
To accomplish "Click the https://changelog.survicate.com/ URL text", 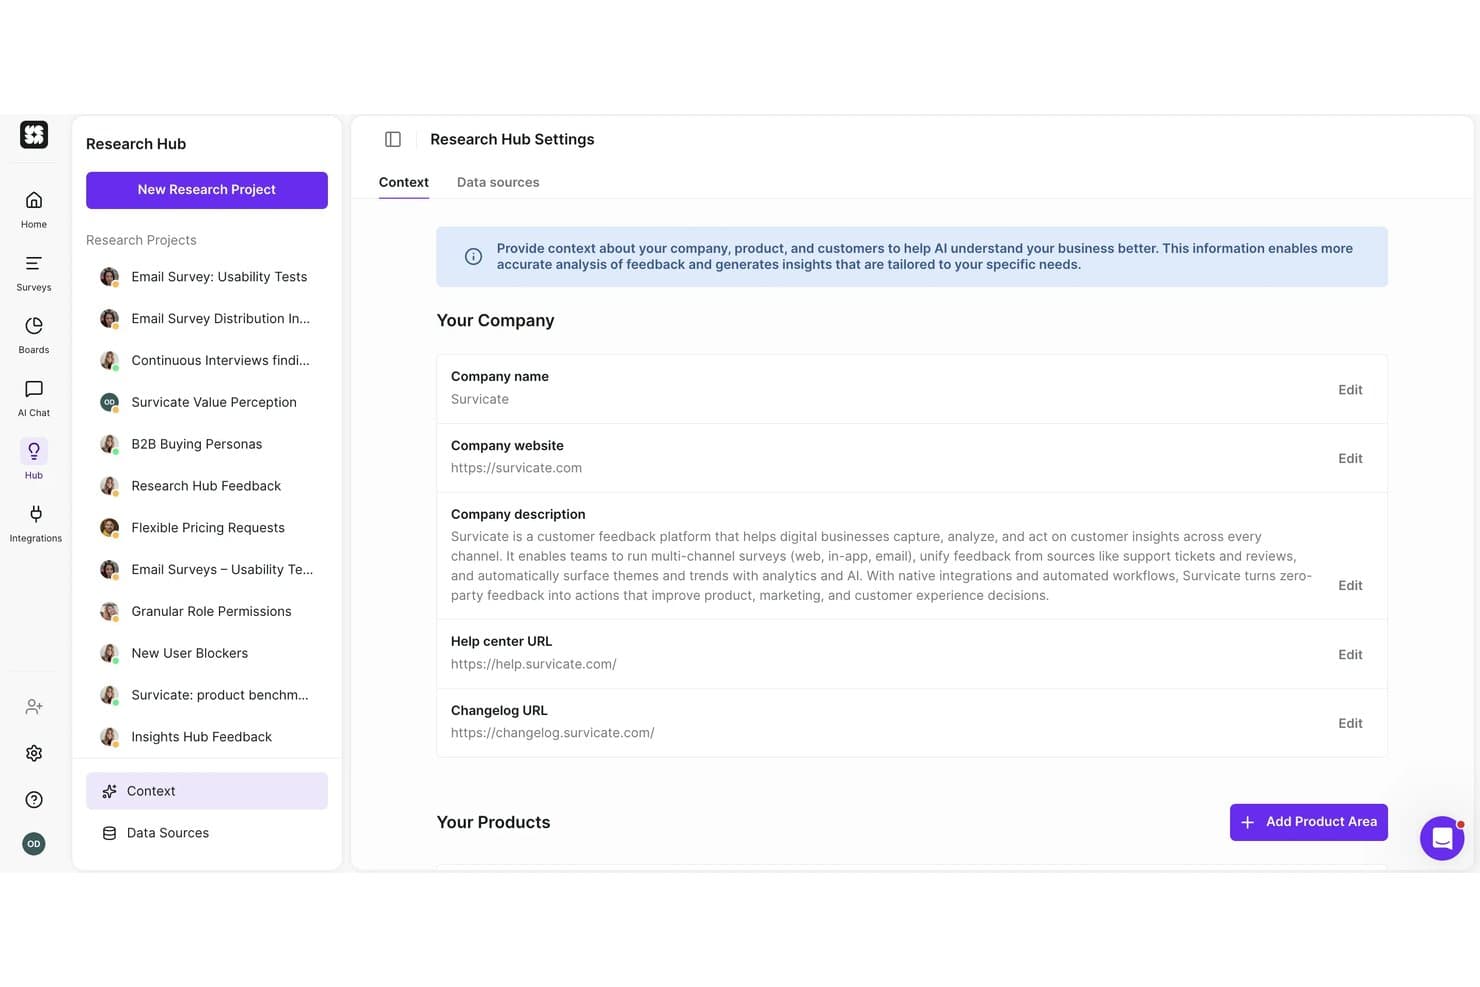I will coord(553,733).
